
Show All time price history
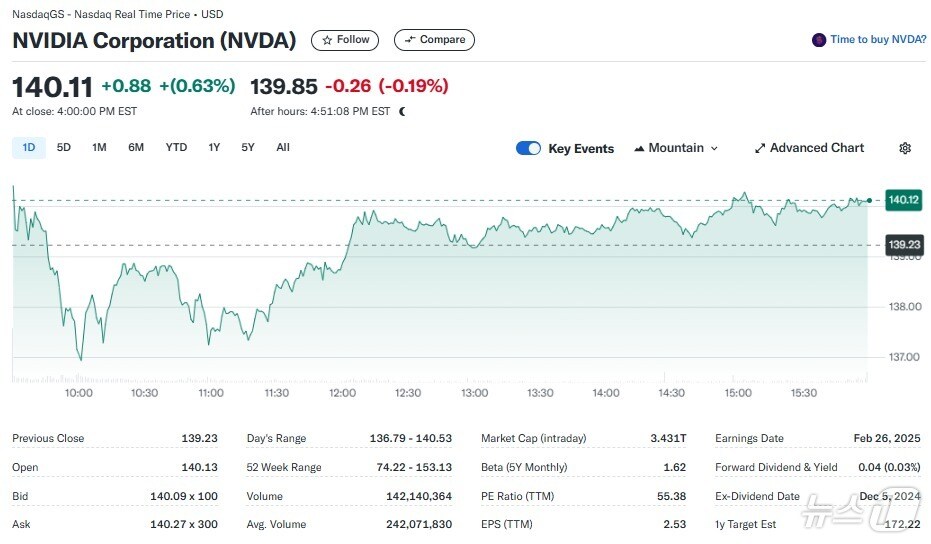[283, 148]
